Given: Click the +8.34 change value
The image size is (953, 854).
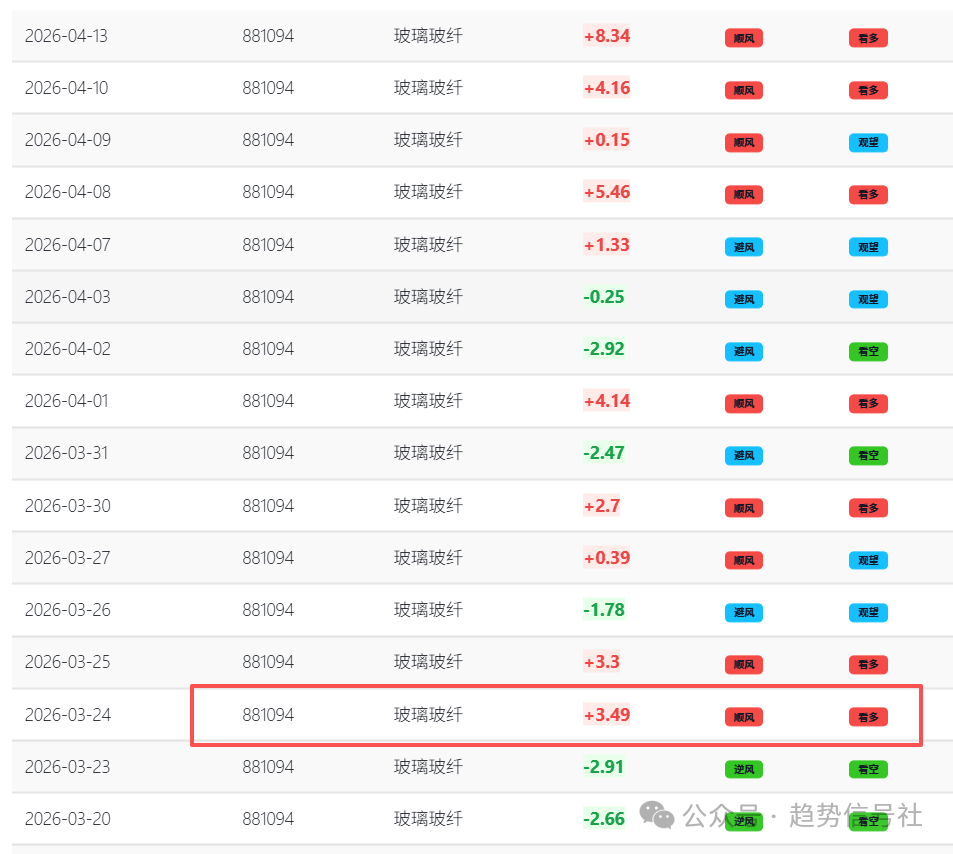Looking at the screenshot, I should pyautogui.click(x=607, y=36).
